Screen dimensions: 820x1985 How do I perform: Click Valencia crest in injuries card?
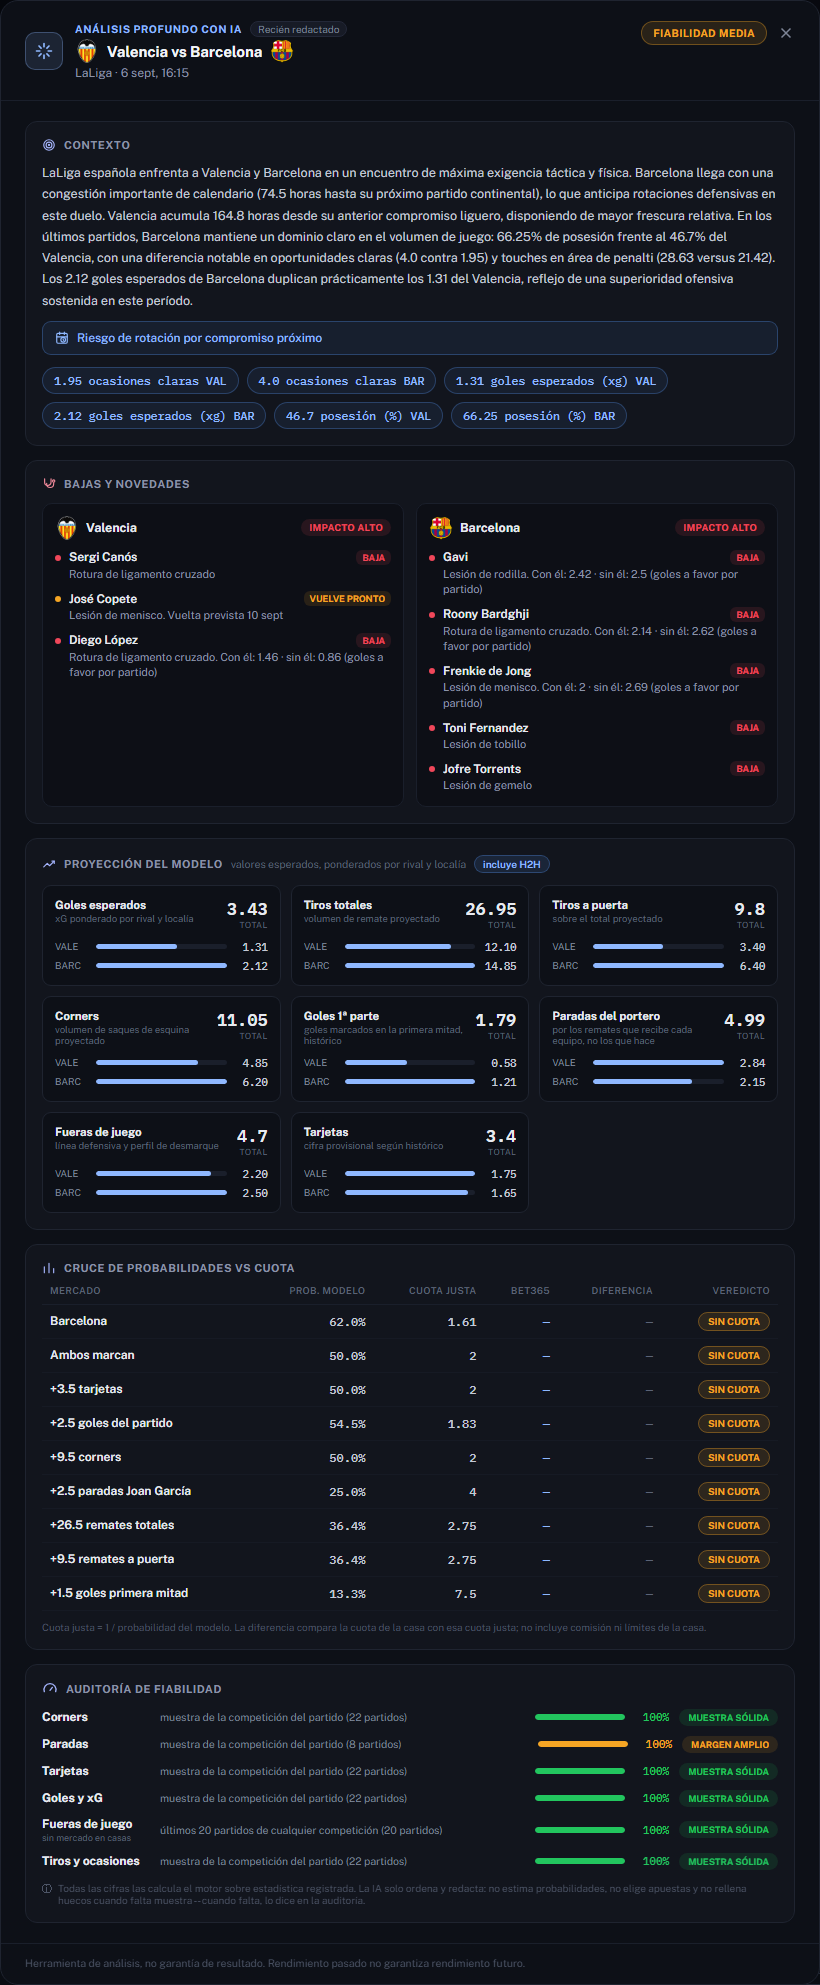point(67,528)
